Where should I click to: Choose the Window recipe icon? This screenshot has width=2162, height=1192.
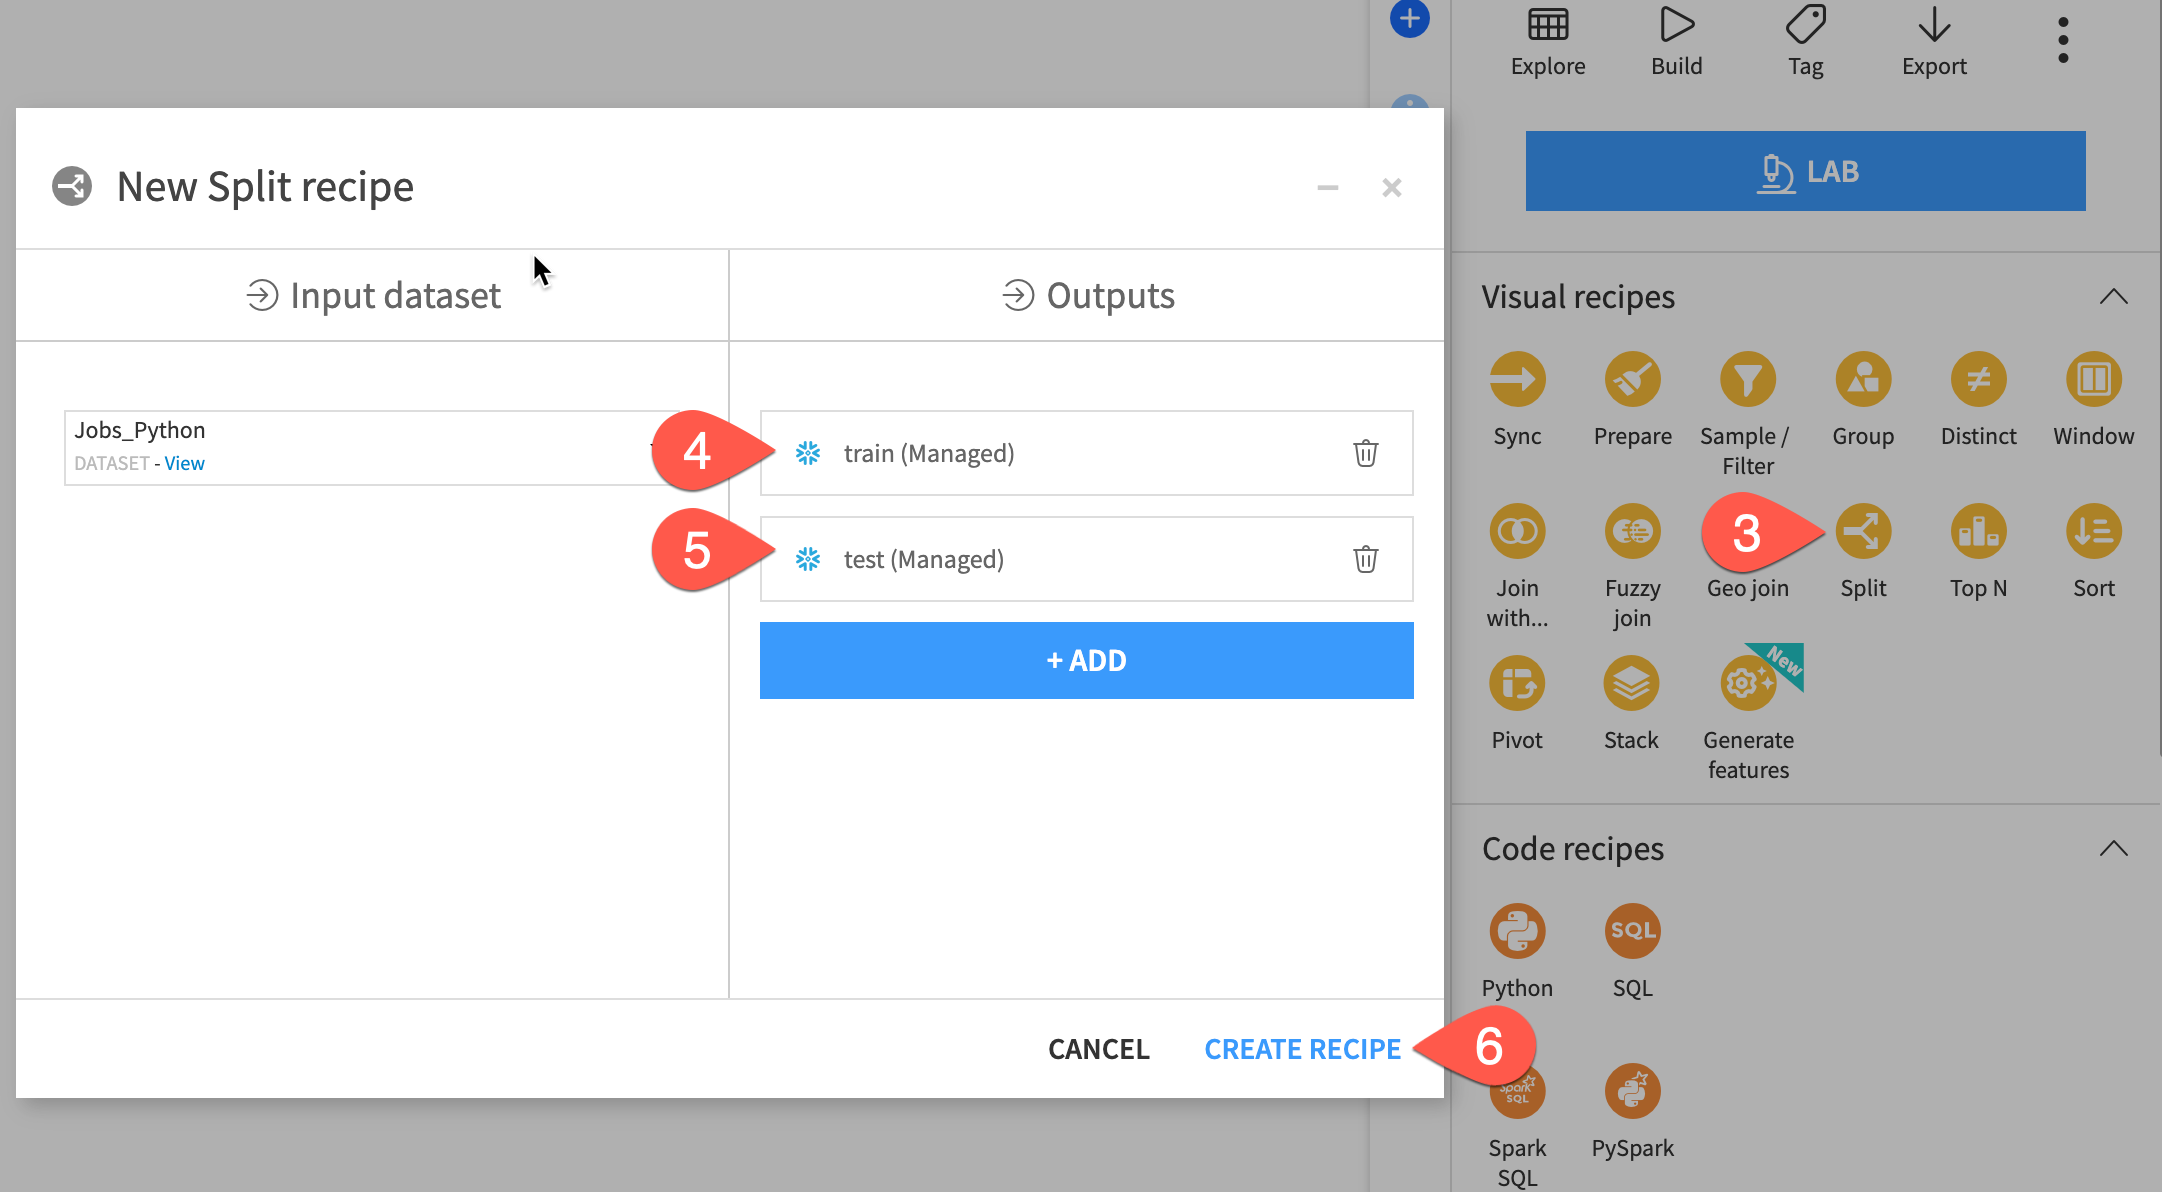coord(2093,380)
